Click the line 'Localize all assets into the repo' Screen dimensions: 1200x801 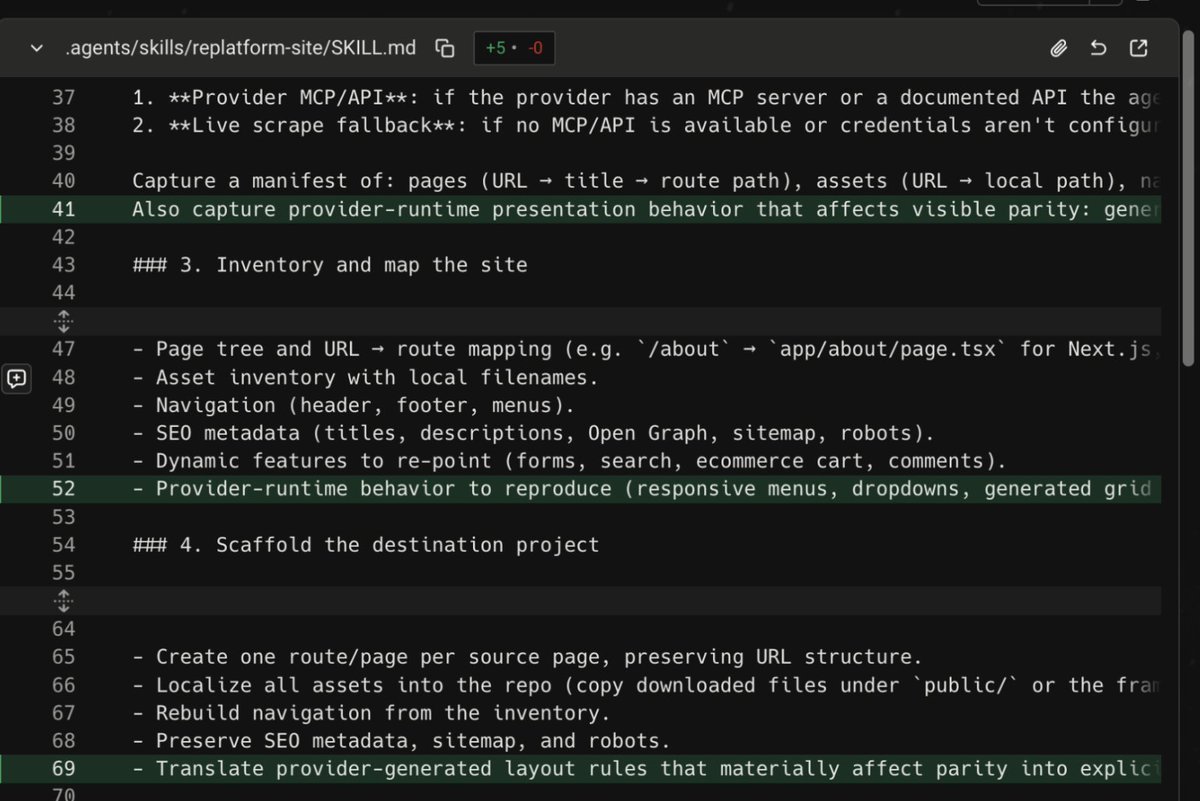coord(646,685)
